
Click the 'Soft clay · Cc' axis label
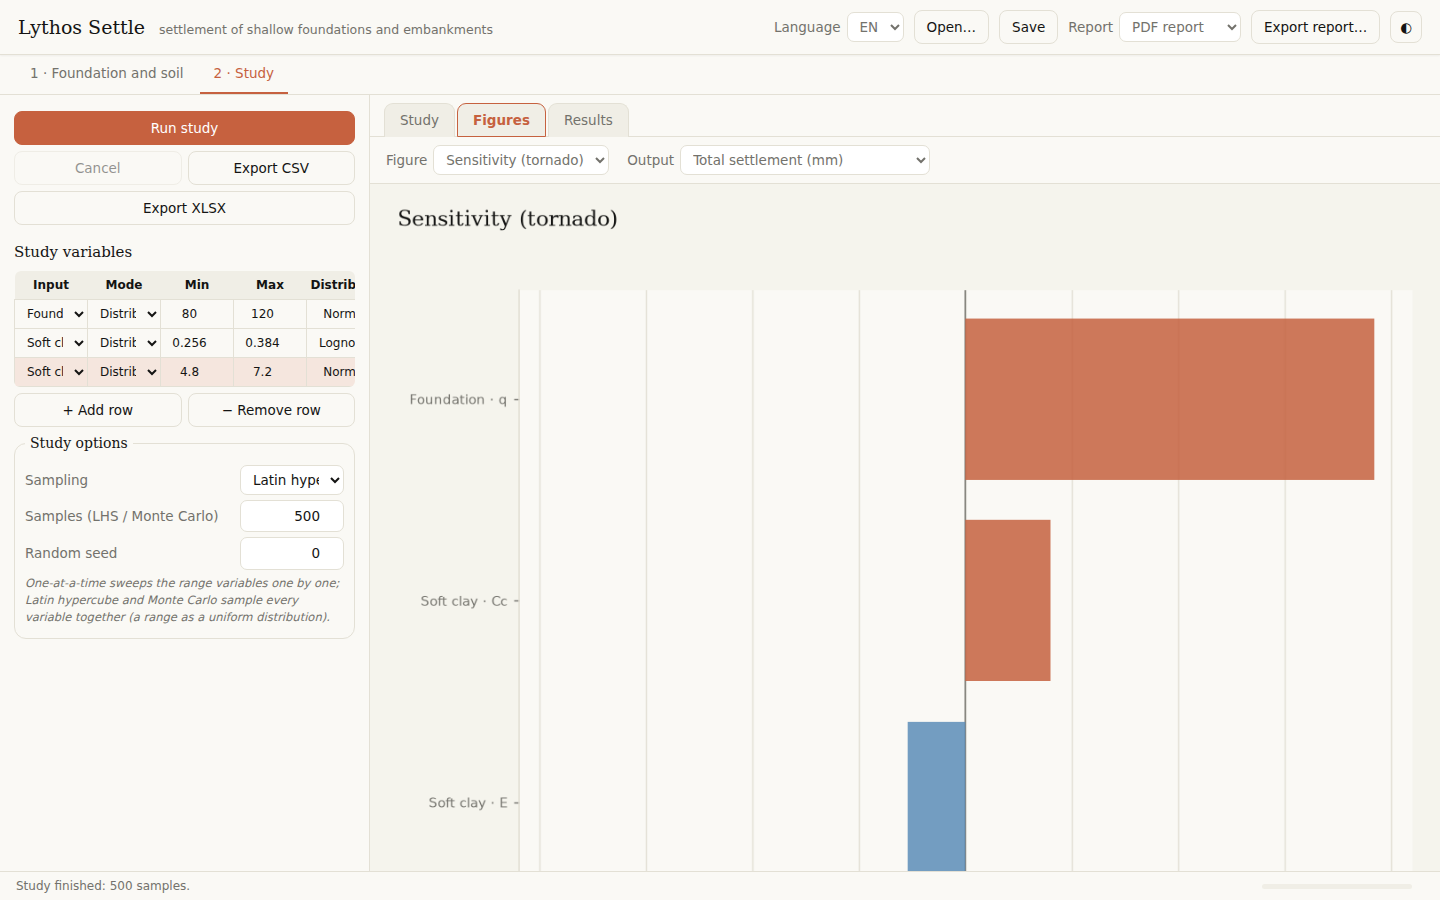tap(464, 601)
